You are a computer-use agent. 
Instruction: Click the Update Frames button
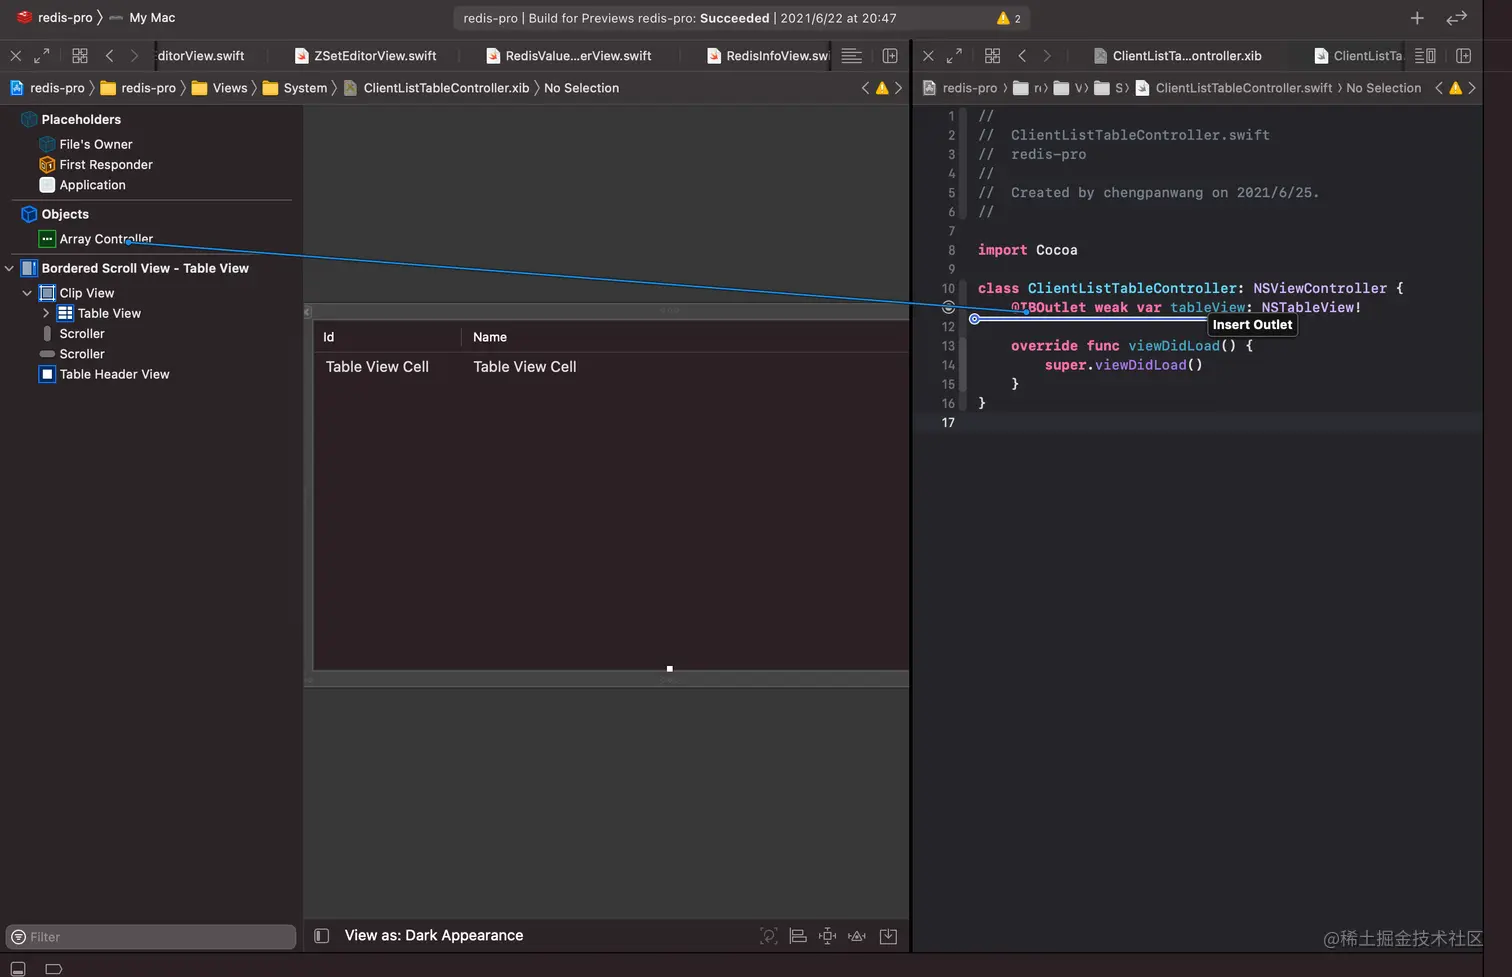point(768,936)
